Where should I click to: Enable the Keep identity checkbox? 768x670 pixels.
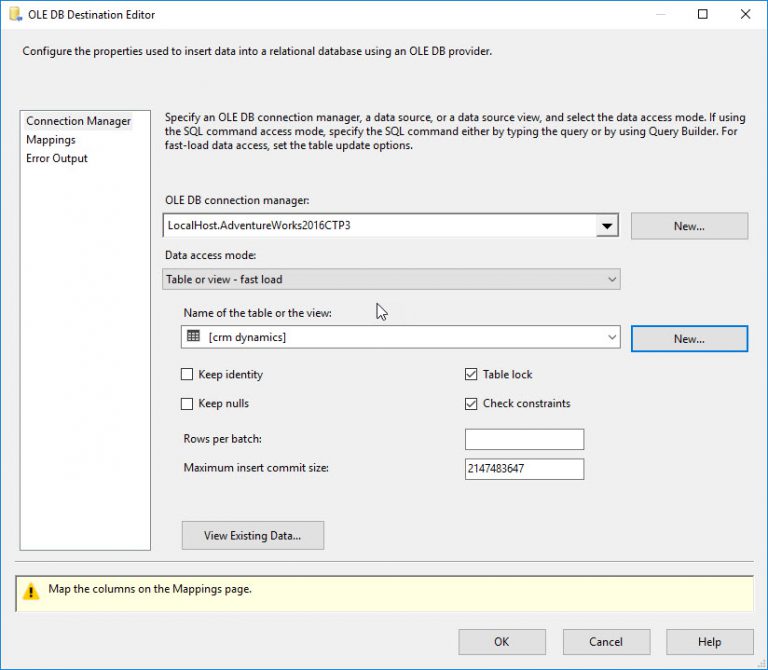pos(187,375)
